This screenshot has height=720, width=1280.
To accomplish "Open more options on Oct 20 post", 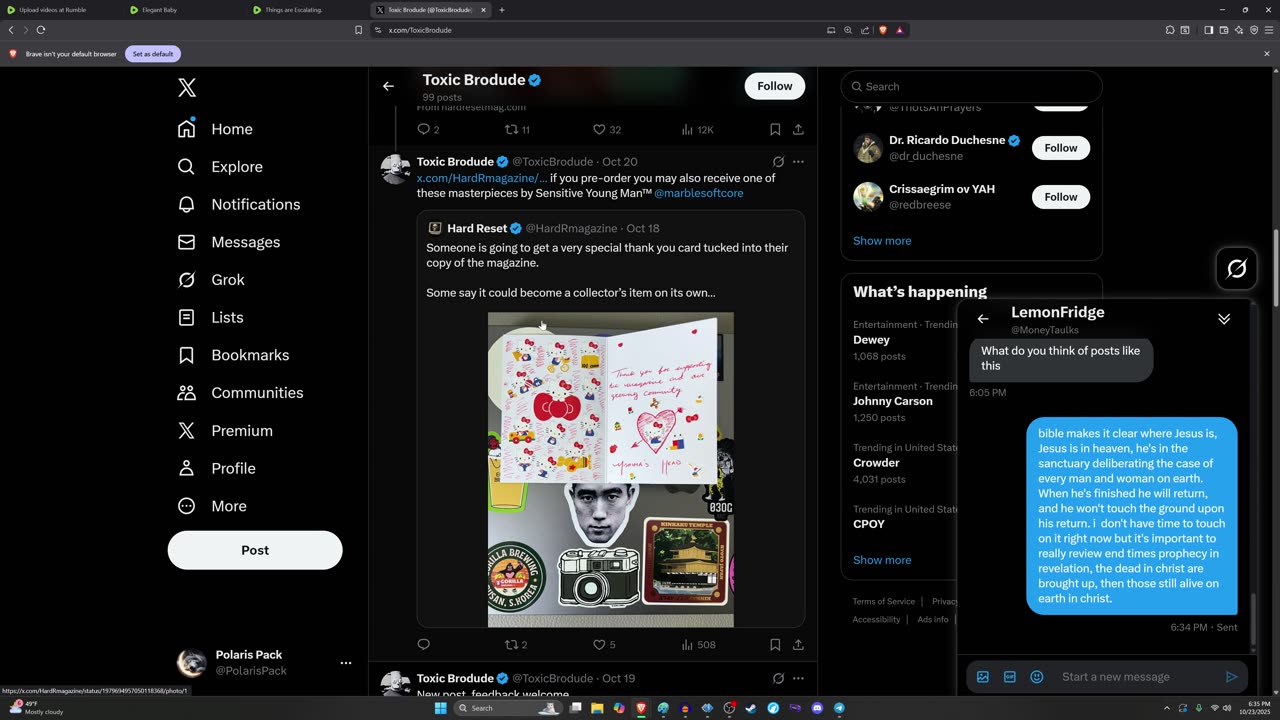I will click(x=798, y=161).
